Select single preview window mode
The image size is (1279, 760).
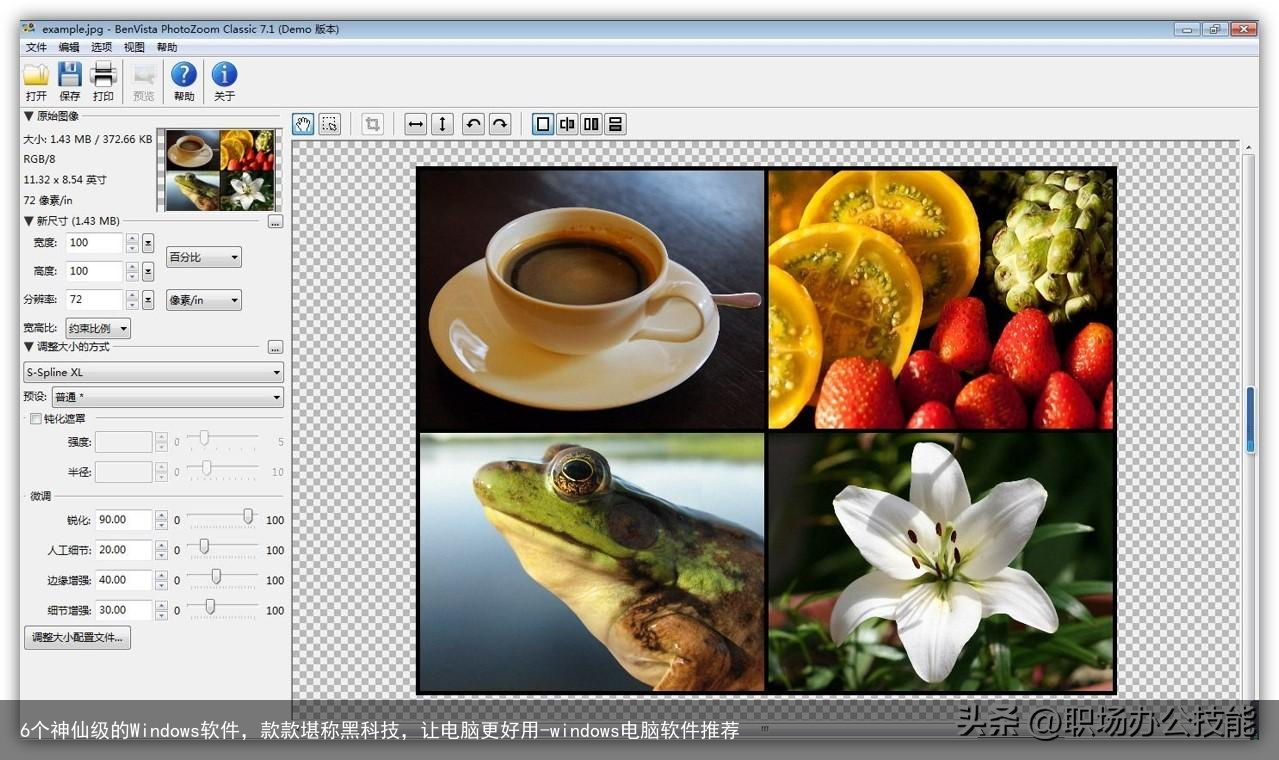coord(543,124)
